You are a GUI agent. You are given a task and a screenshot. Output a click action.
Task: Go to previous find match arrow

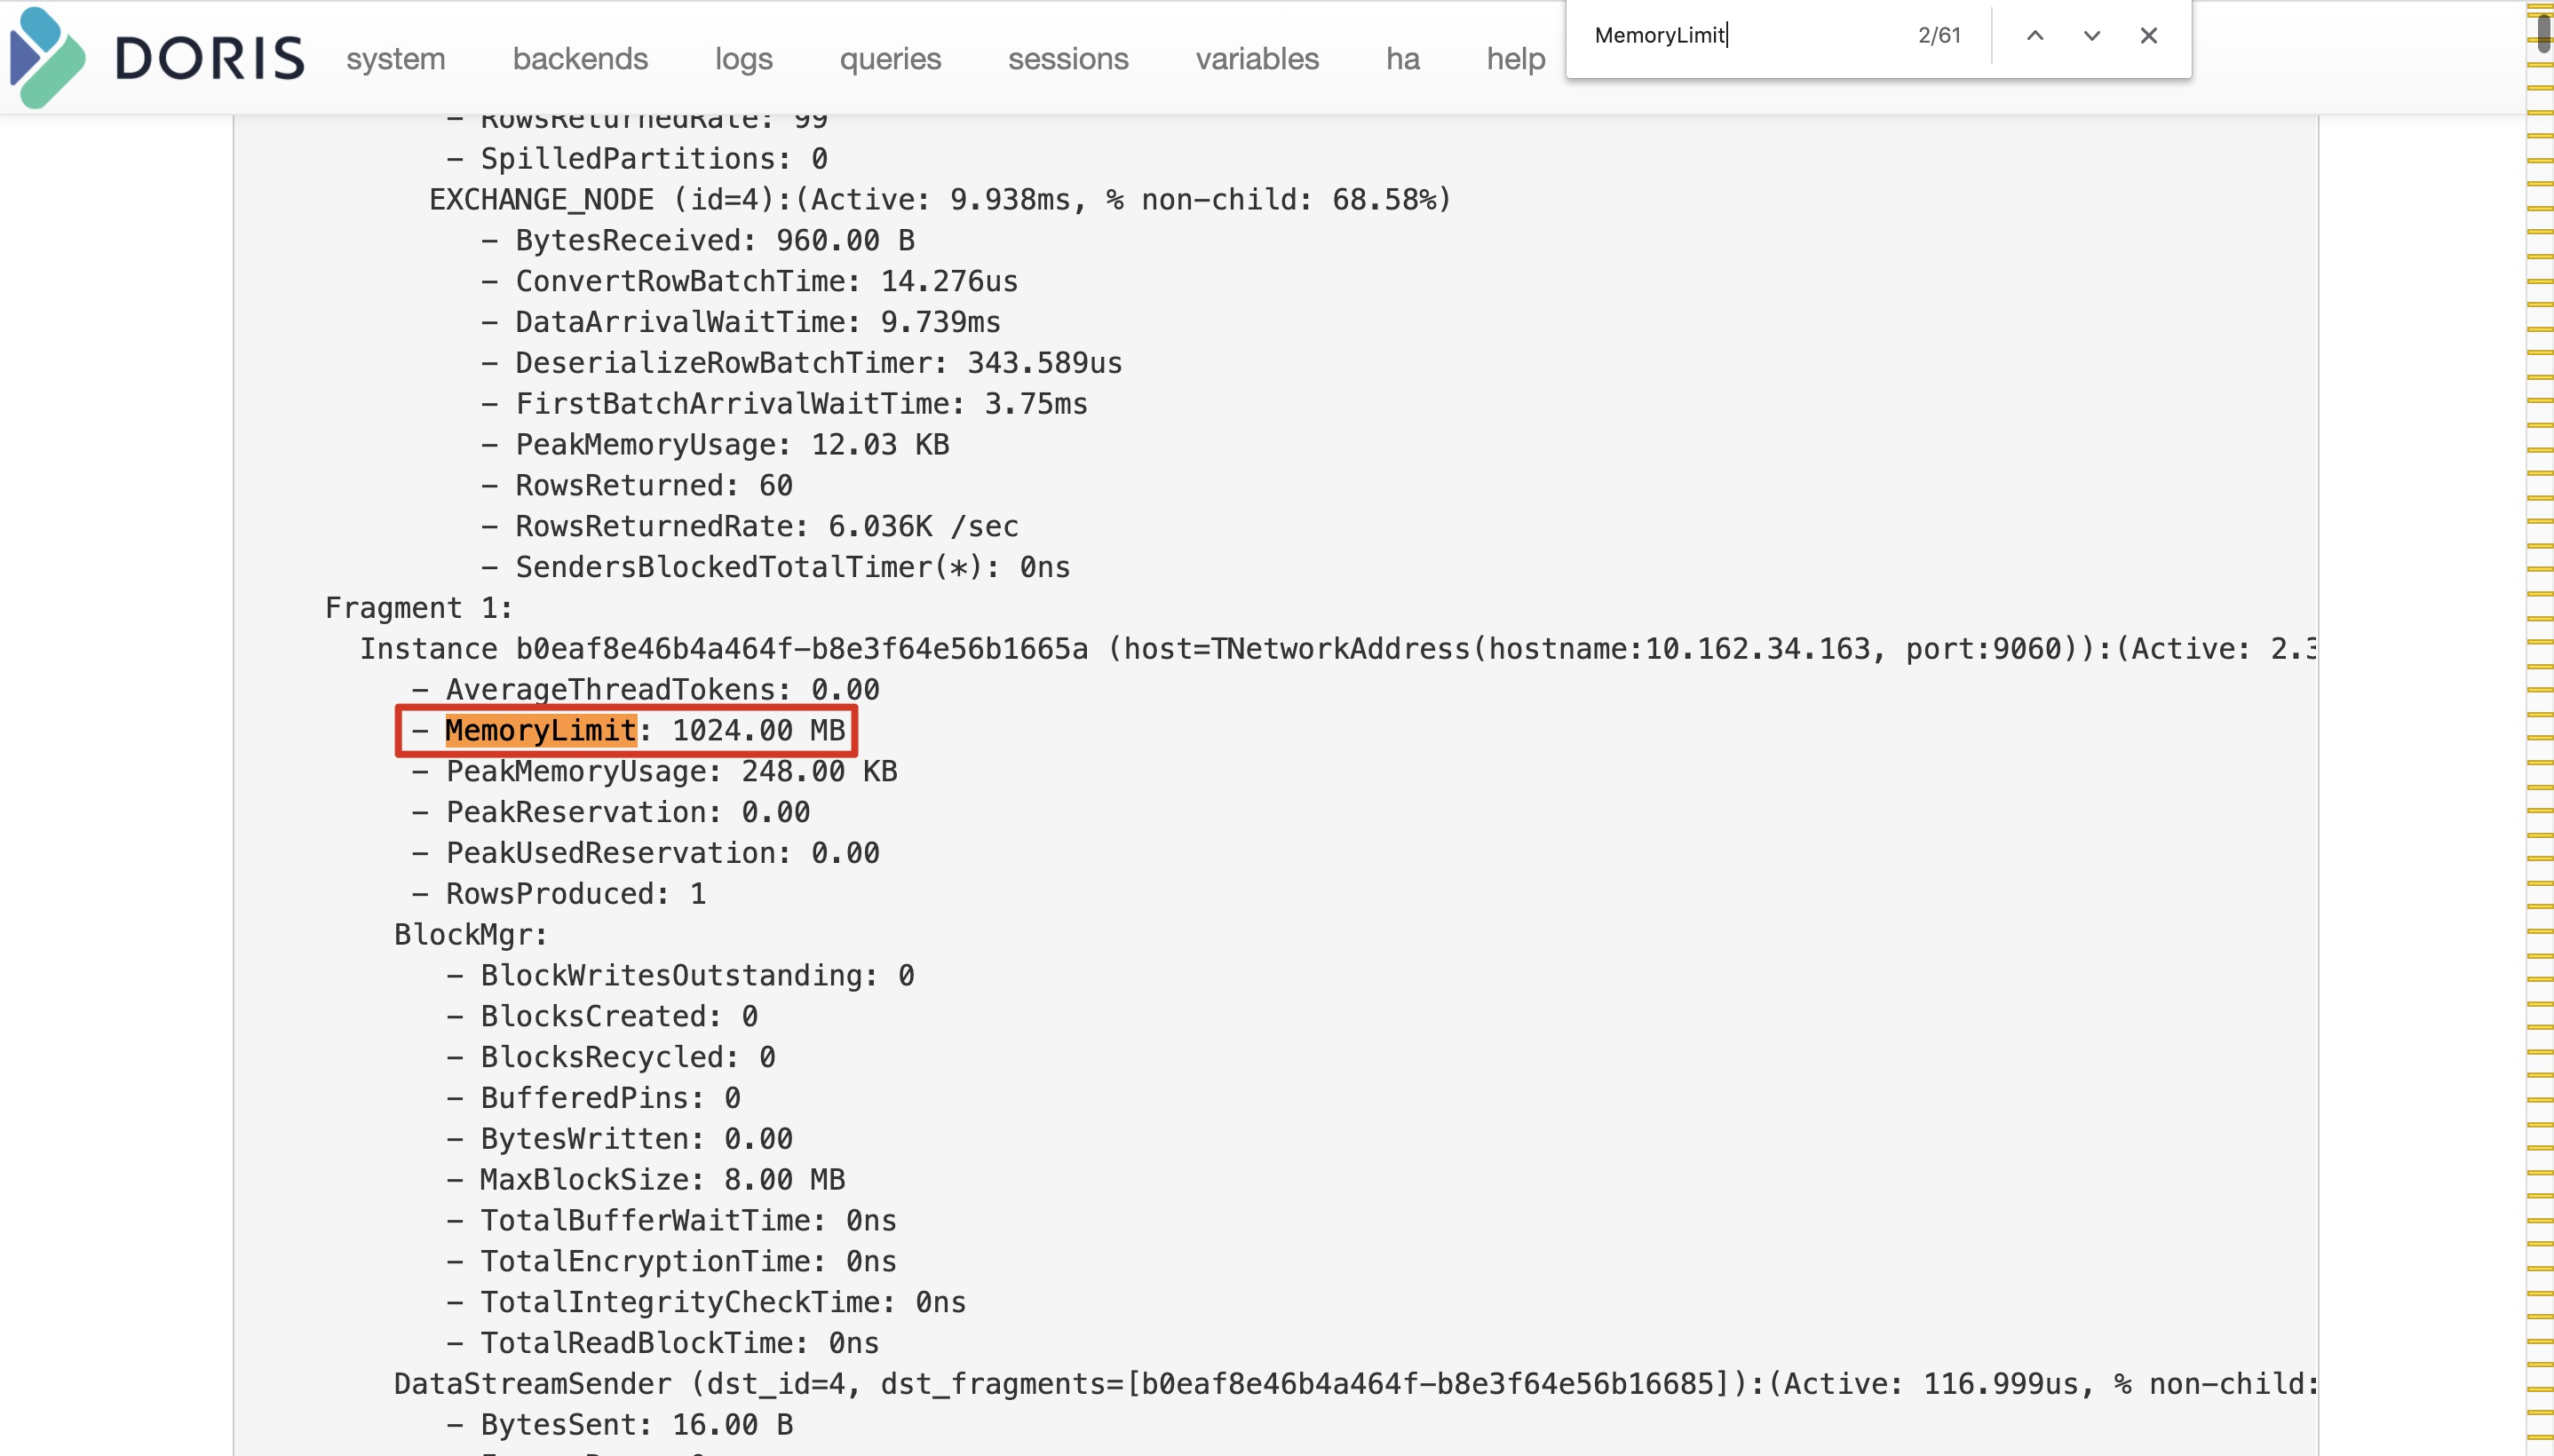2034,36
